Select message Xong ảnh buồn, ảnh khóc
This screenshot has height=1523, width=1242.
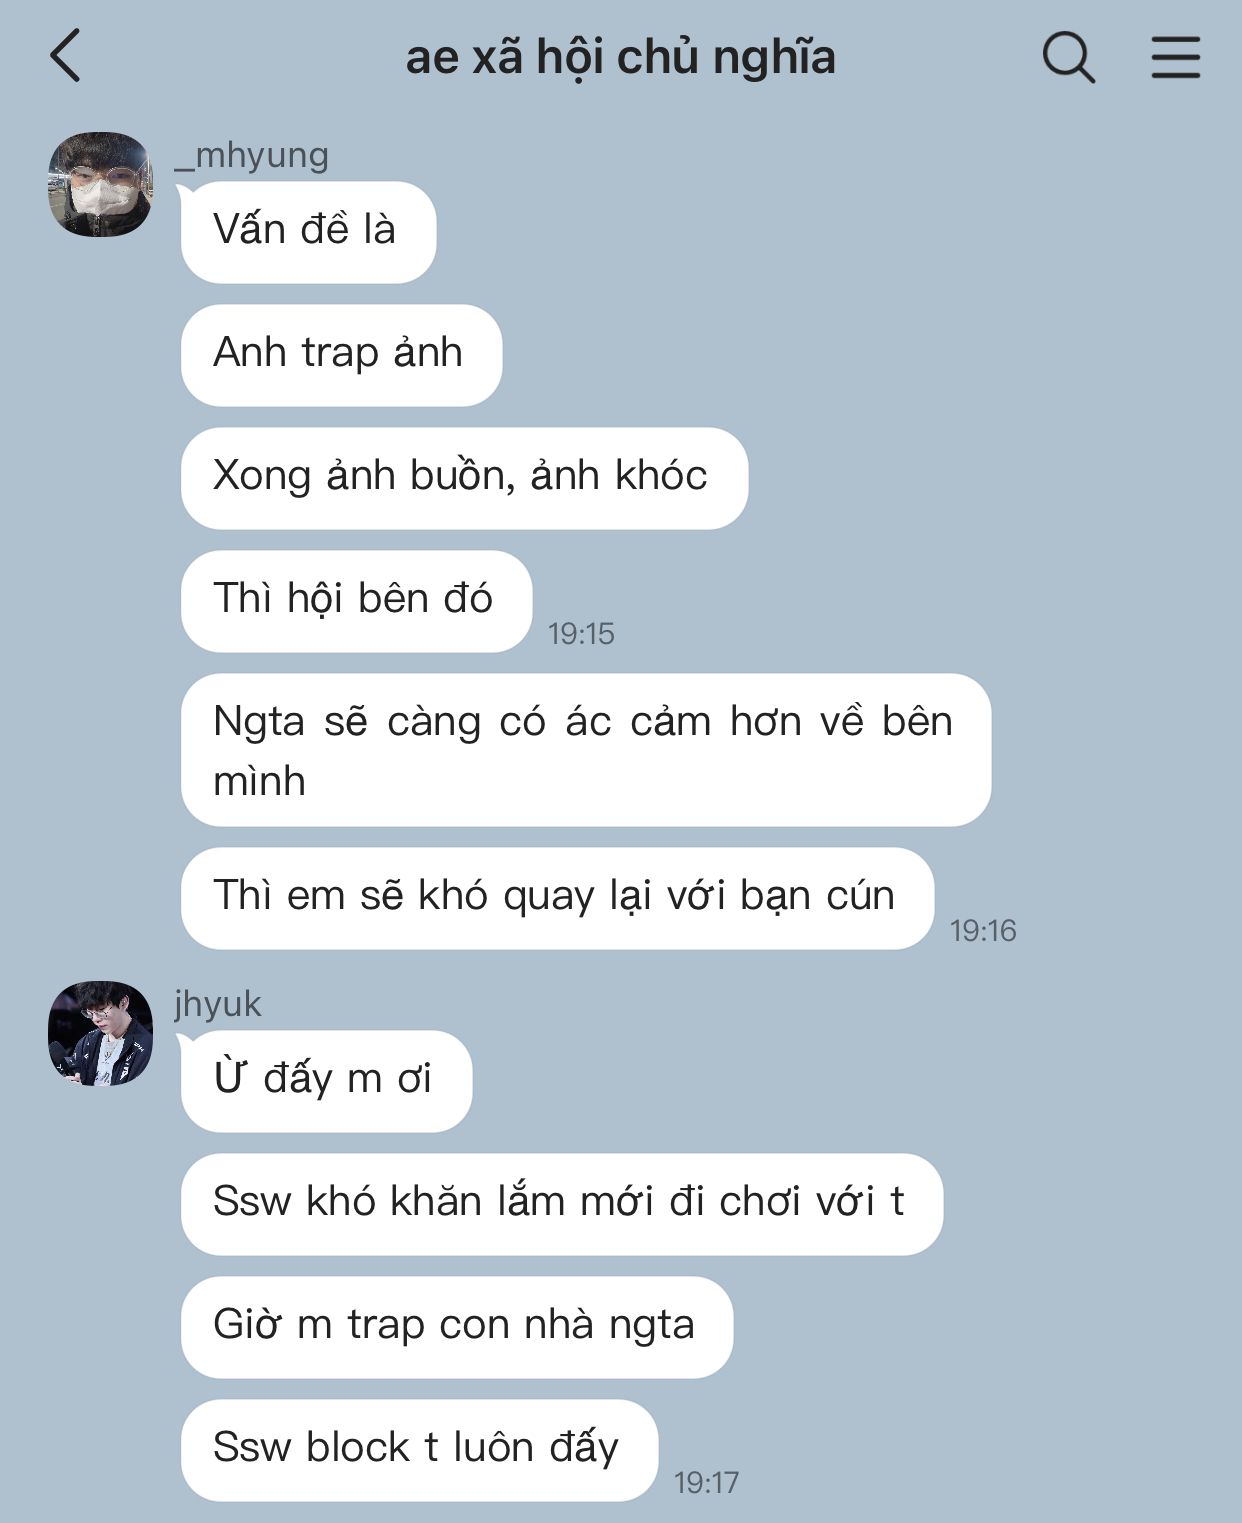(x=464, y=478)
